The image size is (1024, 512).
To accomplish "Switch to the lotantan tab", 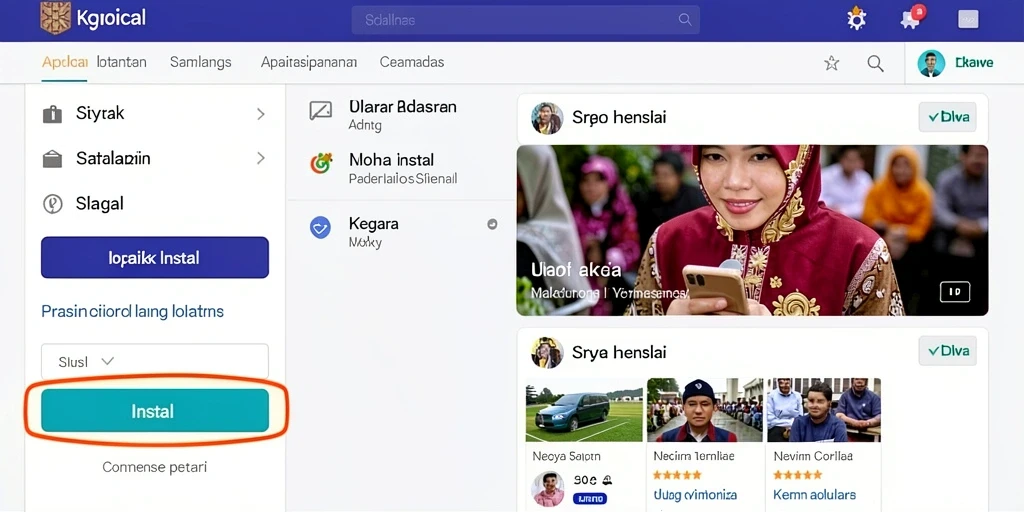I will click(x=121, y=62).
